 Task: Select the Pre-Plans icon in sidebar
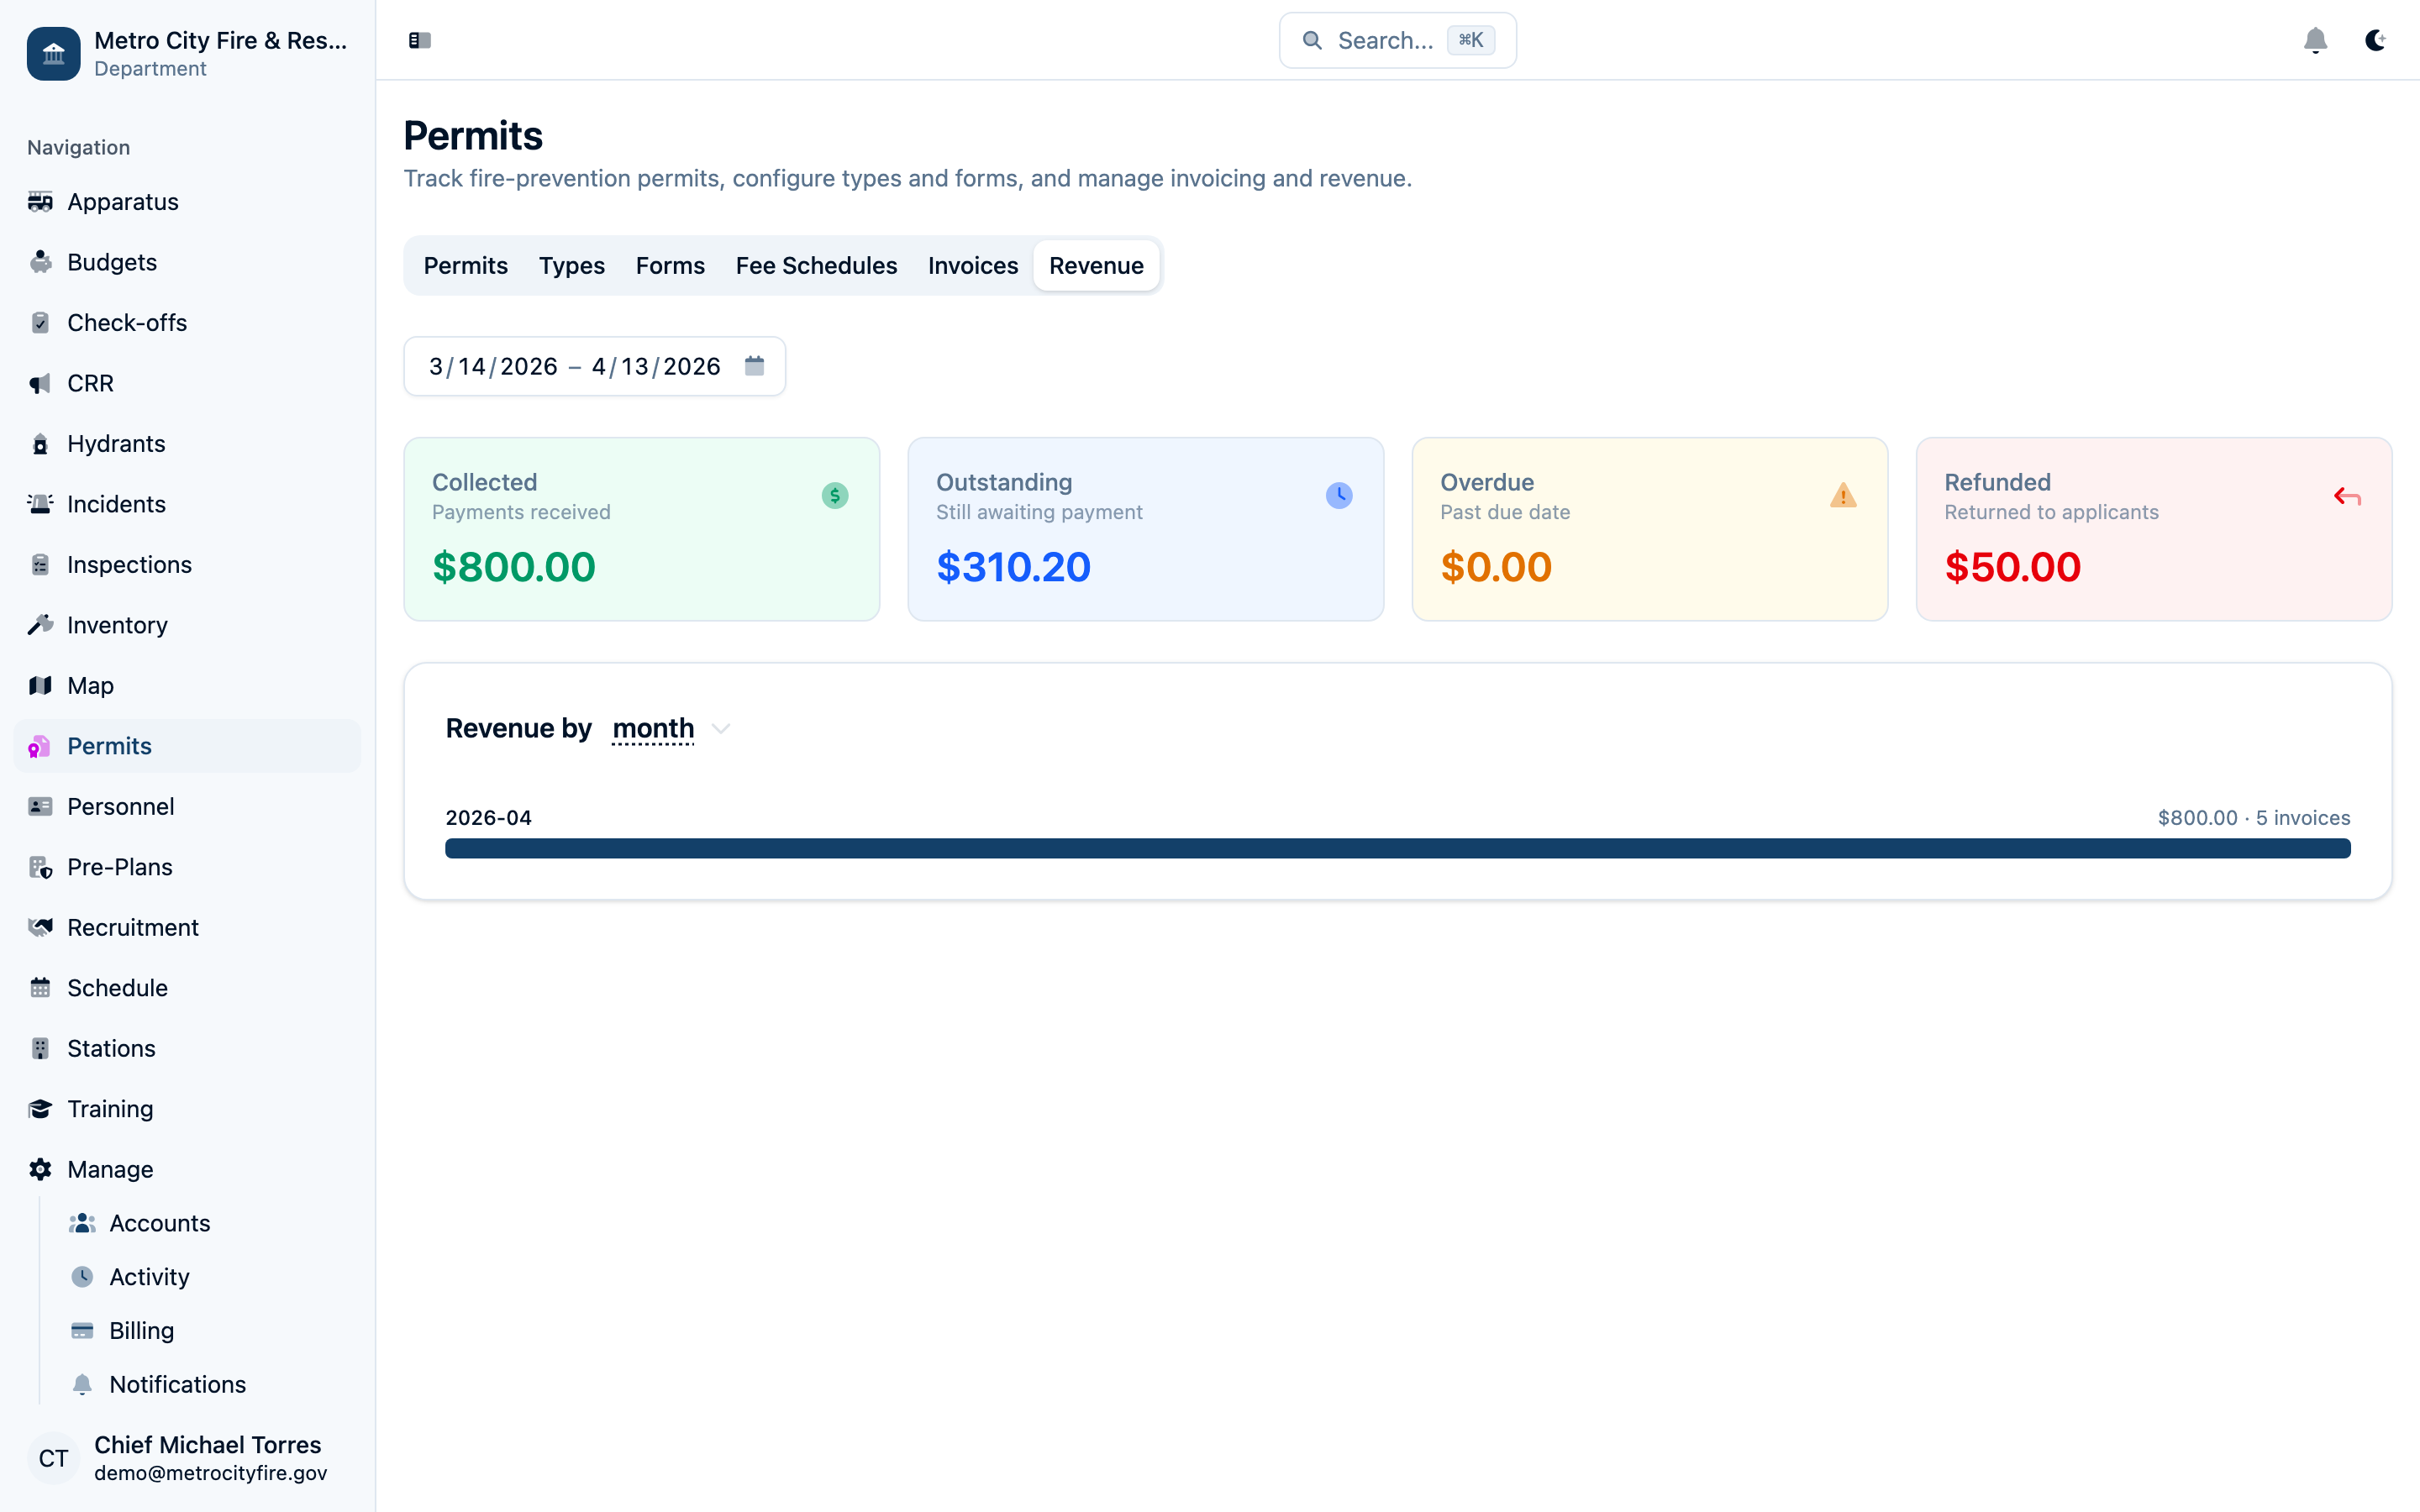[x=40, y=867]
